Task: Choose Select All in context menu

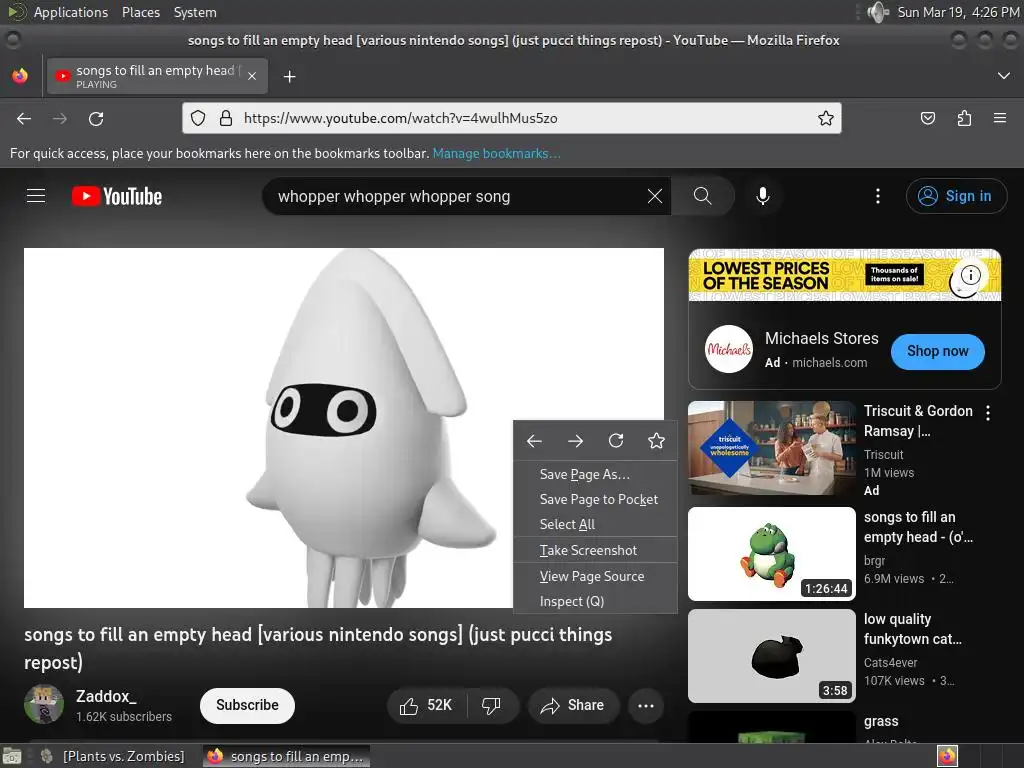Action: (595, 524)
